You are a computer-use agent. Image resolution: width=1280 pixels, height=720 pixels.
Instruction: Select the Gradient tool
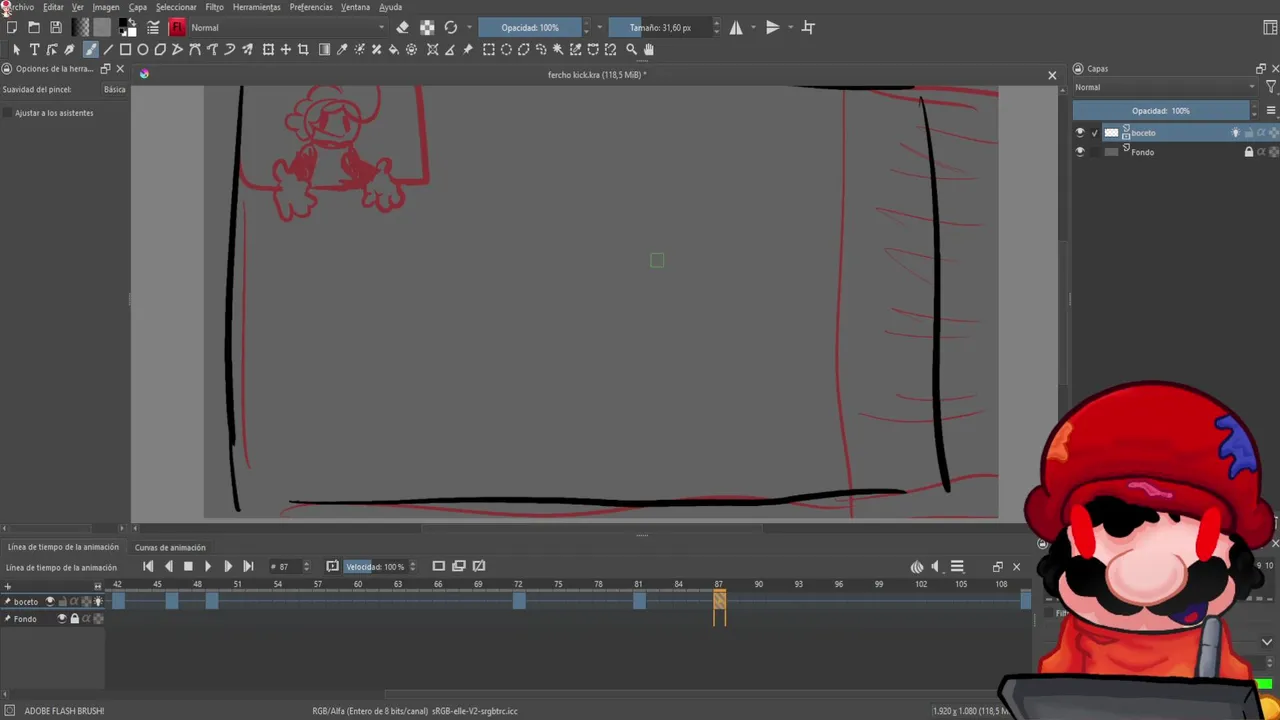[x=324, y=49]
